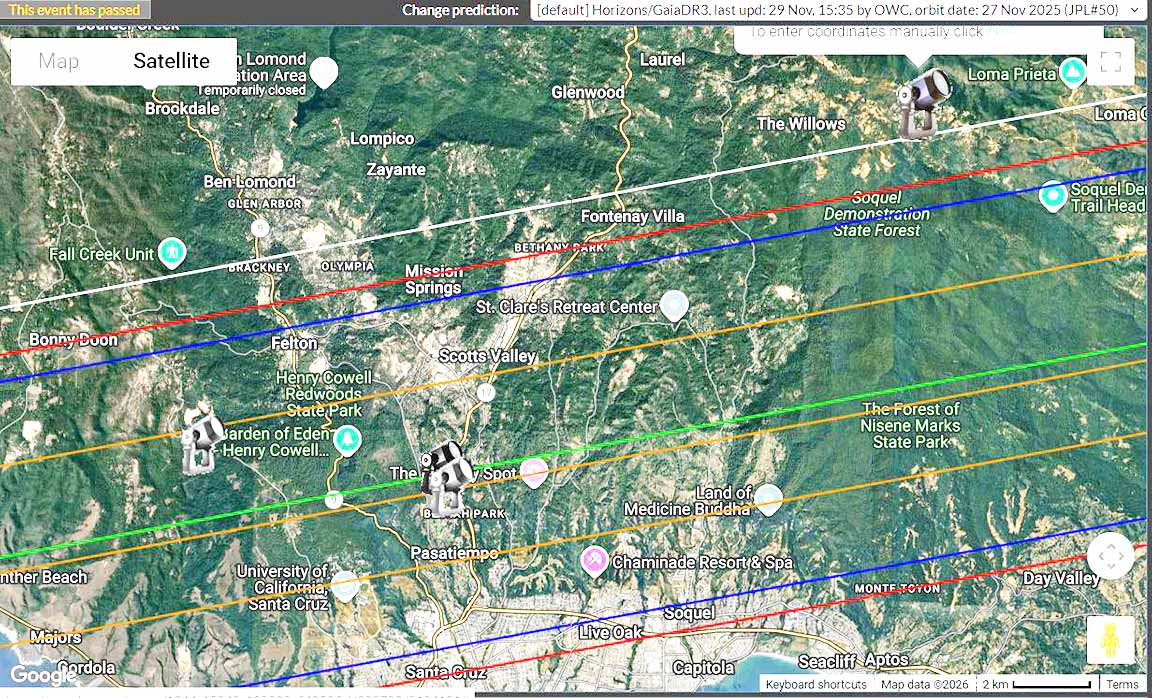Viewport: 1152px width, 698px height.
Task: Click University of California Santa Cruz marker
Action: point(344,585)
